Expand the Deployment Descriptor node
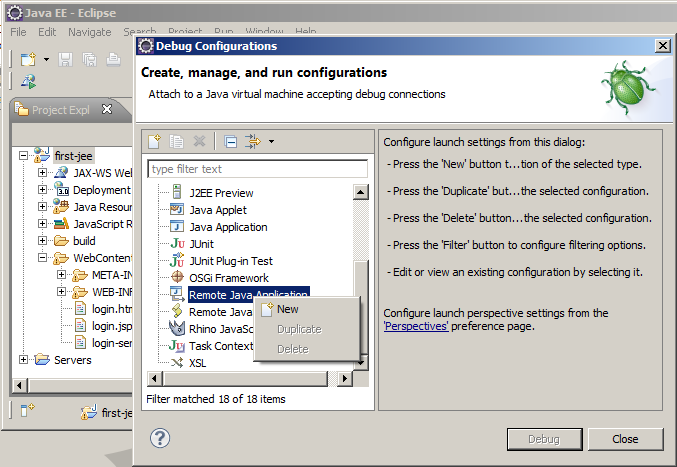 42,189
